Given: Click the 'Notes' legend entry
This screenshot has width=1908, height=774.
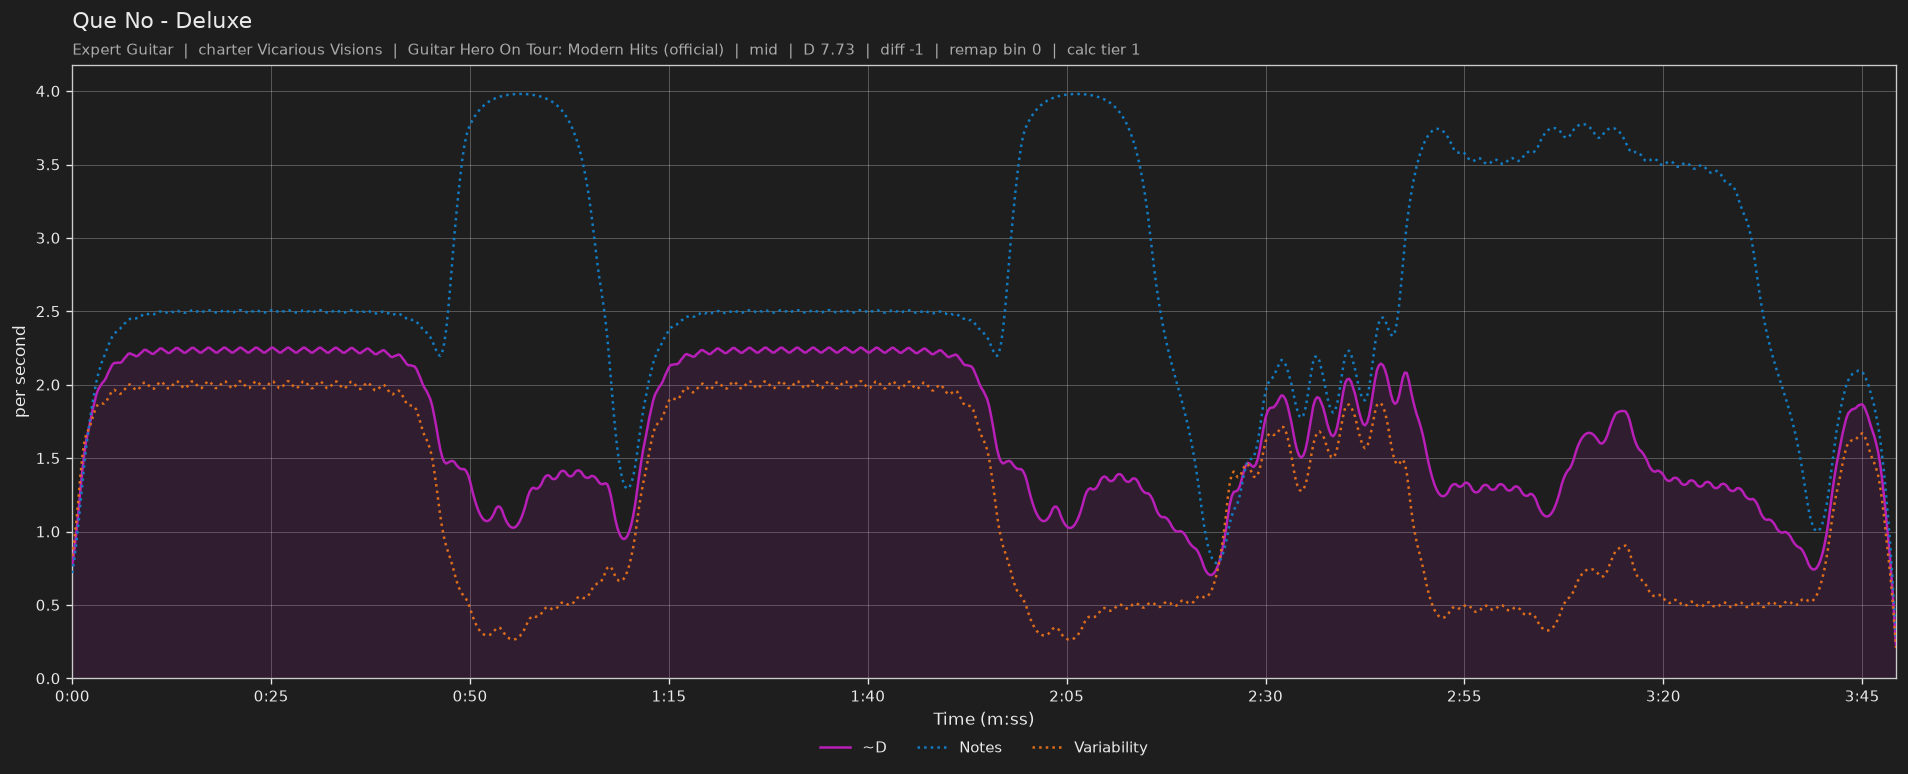Looking at the screenshot, I should 959,747.
